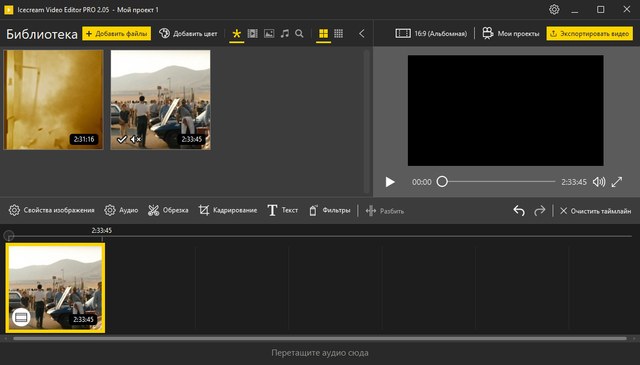
Task: Click the 2:33:45 timeline time label
Action: 102,230
